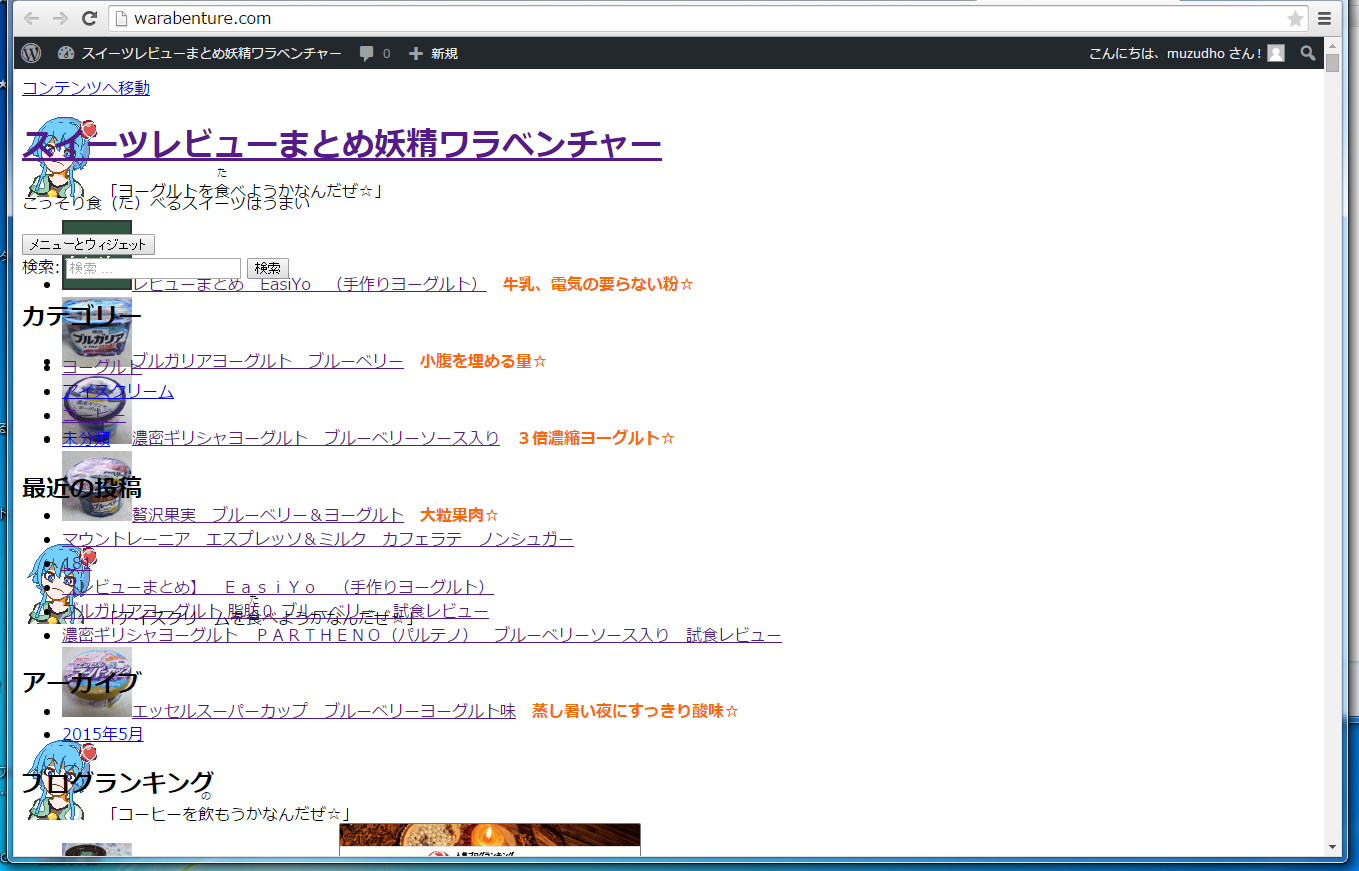The image size is (1359, 871).
Task: Go back with the browser back arrow
Action: click(x=31, y=18)
